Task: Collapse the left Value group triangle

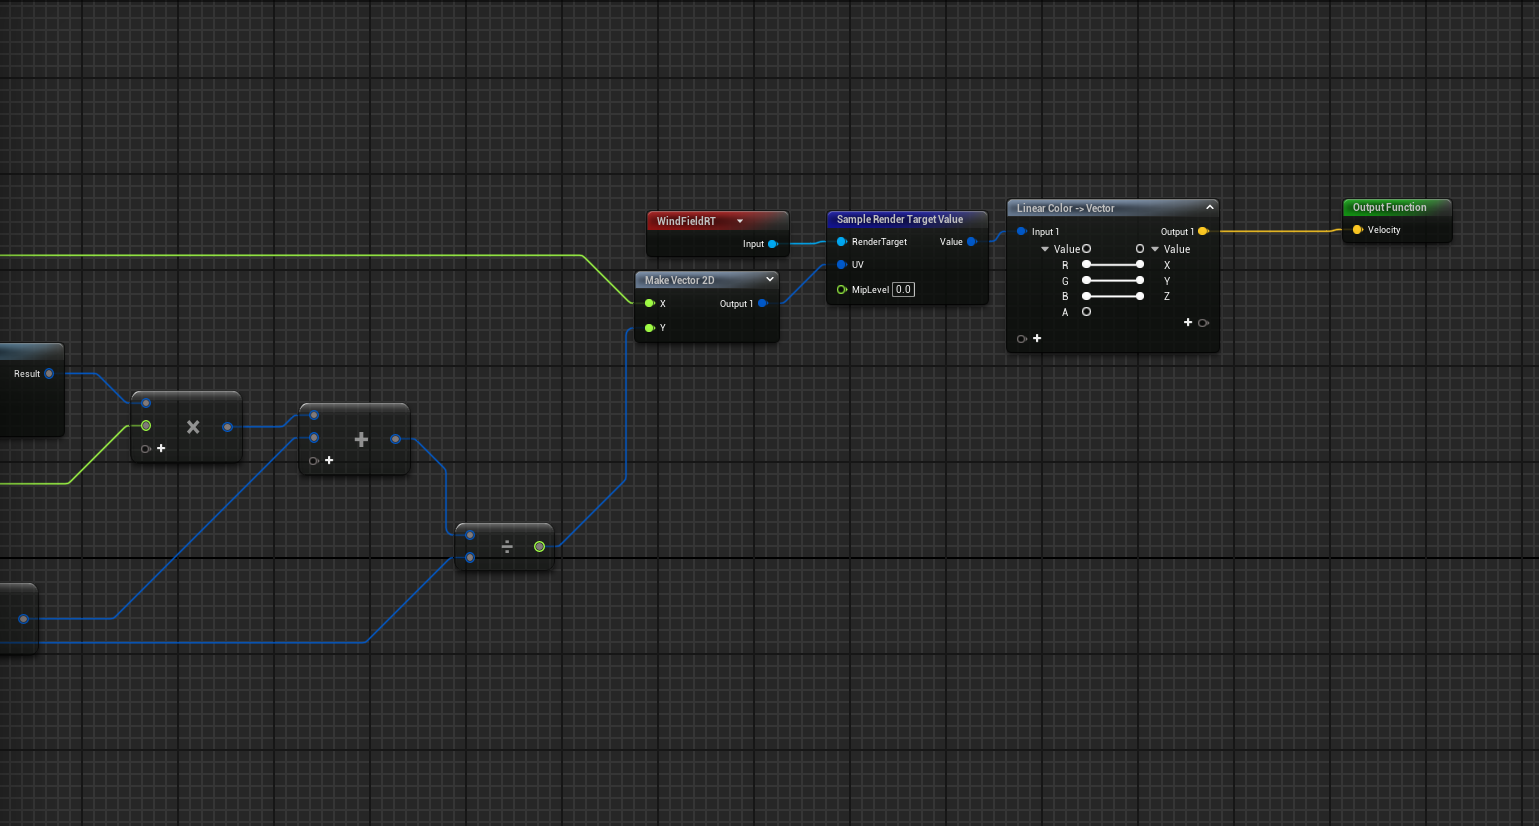Action: click(1045, 249)
